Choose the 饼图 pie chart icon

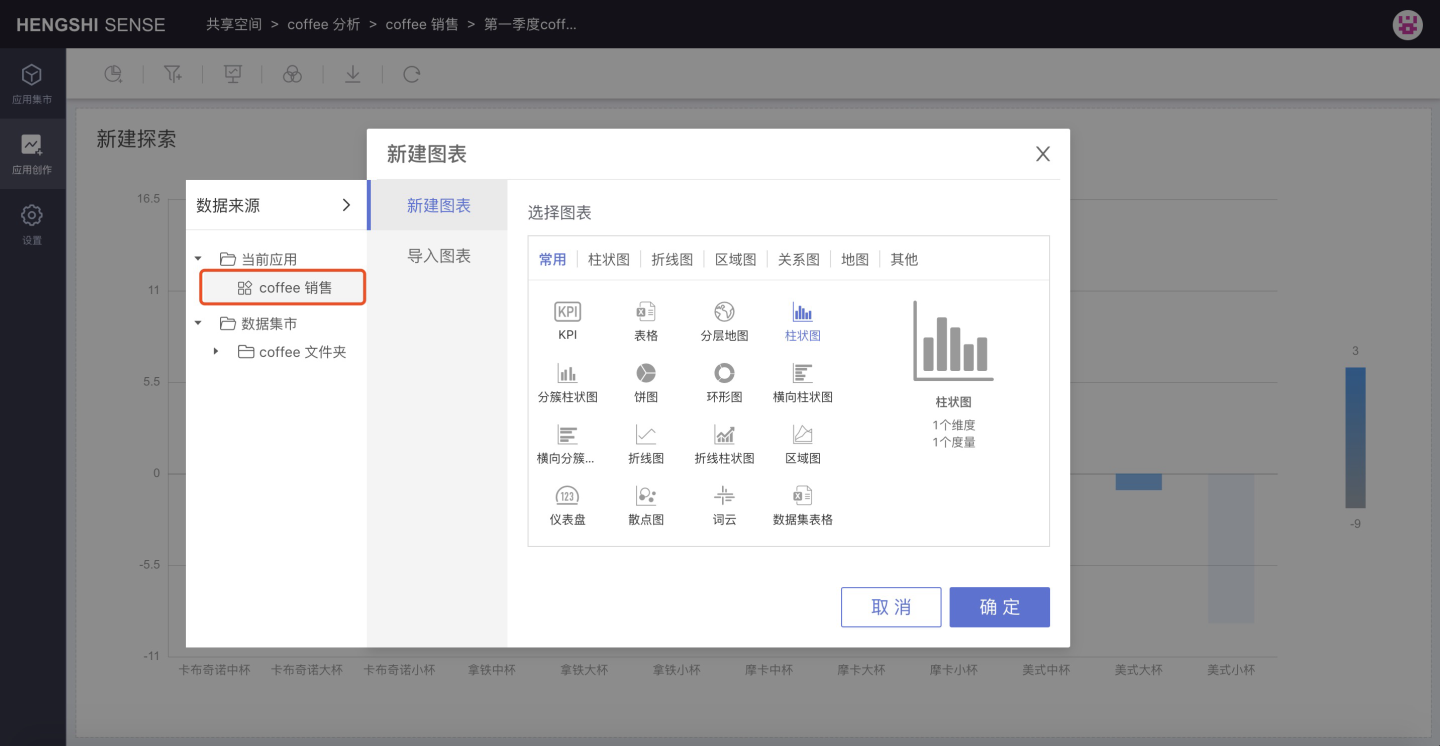point(646,374)
